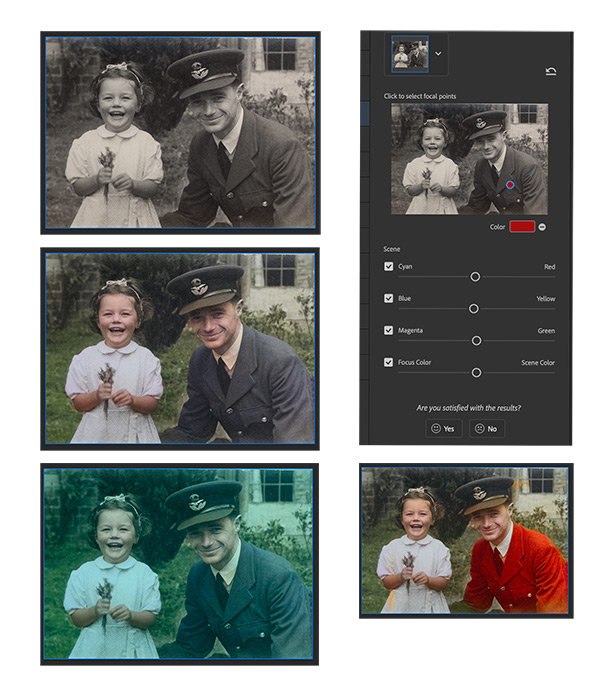600x691 pixels.
Task: Click the 'Red' slider end label
Action: 549,267
